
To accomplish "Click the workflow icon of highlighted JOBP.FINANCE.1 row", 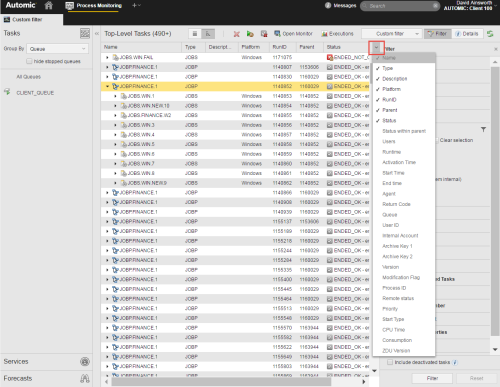I will pyautogui.click(x=116, y=86).
